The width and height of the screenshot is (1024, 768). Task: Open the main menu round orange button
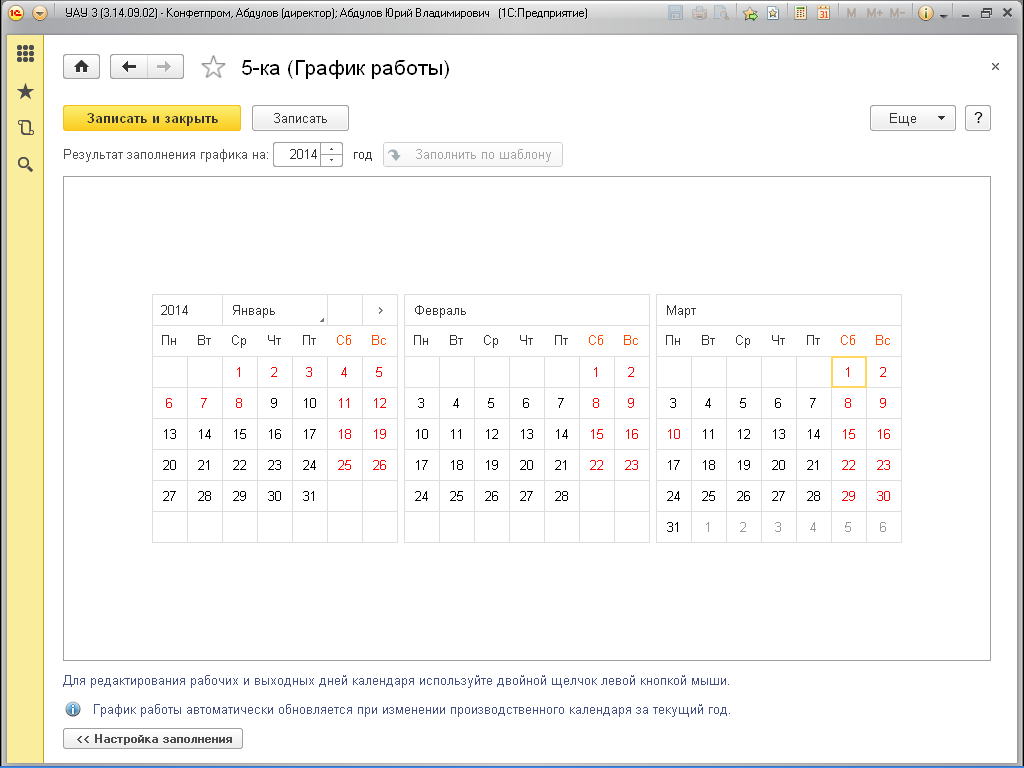(x=39, y=13)
